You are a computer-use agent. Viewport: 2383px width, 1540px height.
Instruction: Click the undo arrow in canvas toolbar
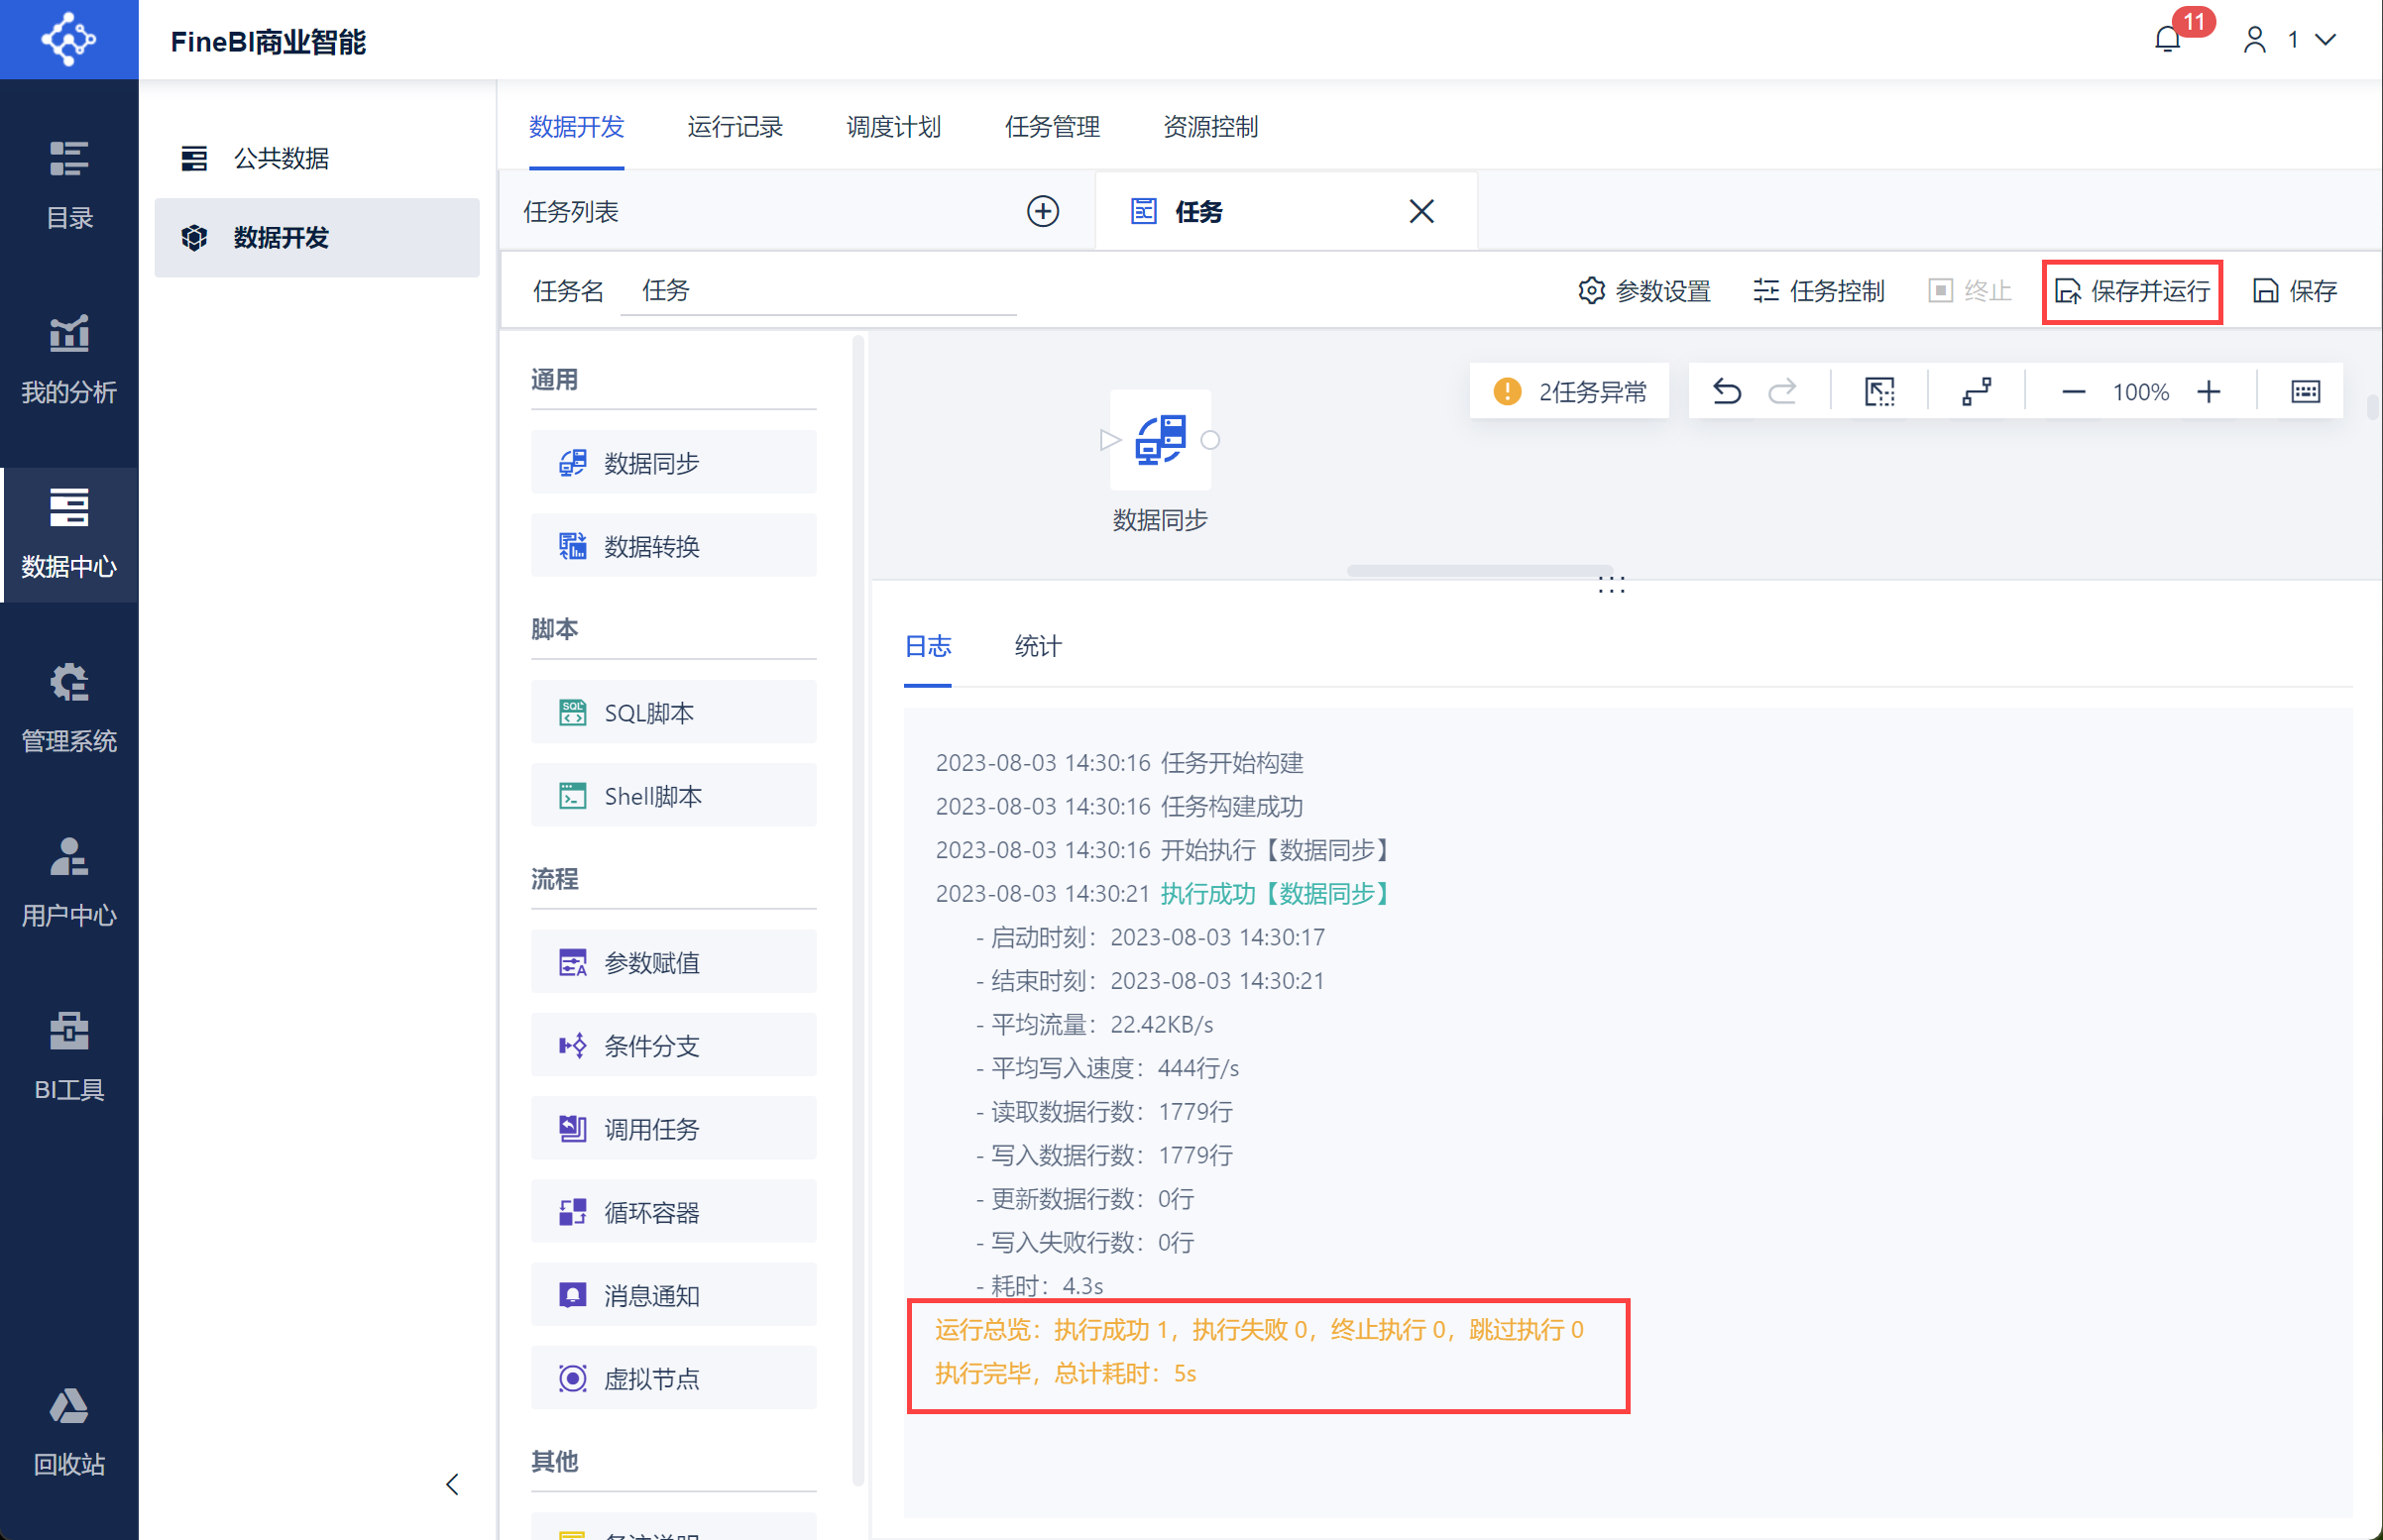click(x=1726, y=391)
